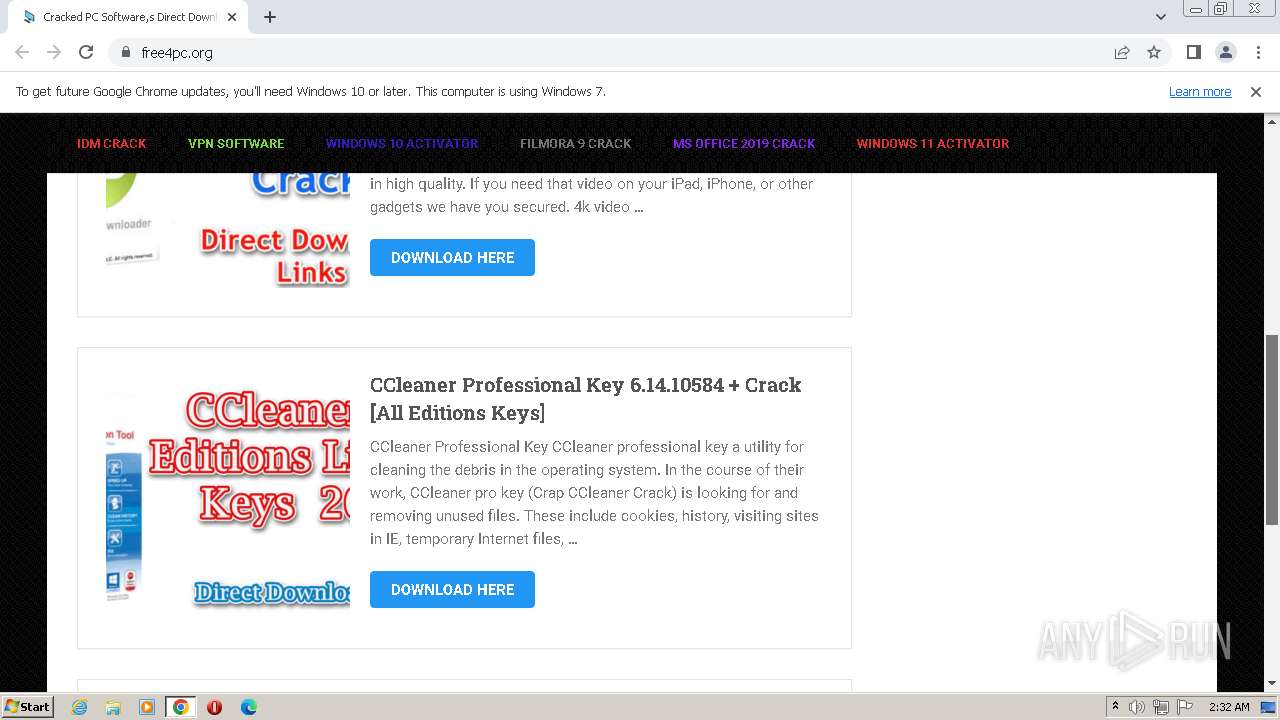
Task: Click the forward navigation arrow
Action: [54, 52]
